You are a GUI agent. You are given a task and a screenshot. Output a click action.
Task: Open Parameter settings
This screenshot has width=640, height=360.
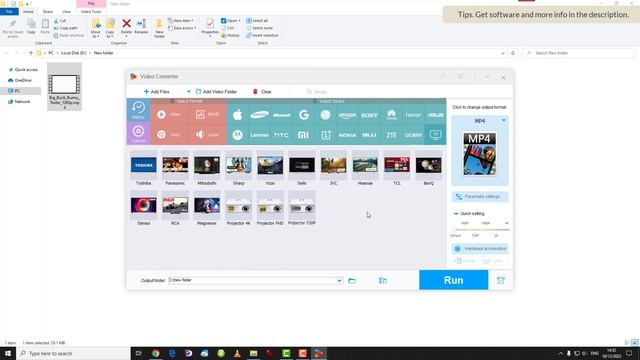[480, 197]
